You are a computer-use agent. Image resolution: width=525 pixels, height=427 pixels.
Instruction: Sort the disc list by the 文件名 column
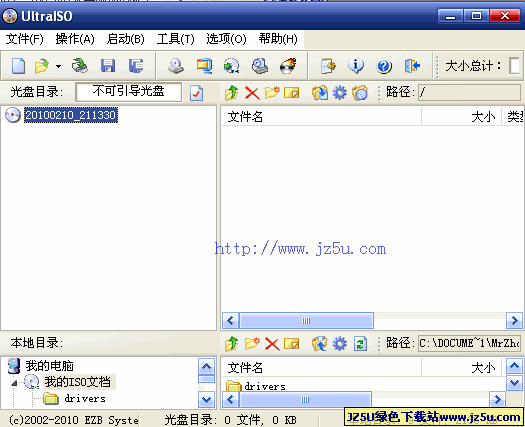(x=321, y=117)
